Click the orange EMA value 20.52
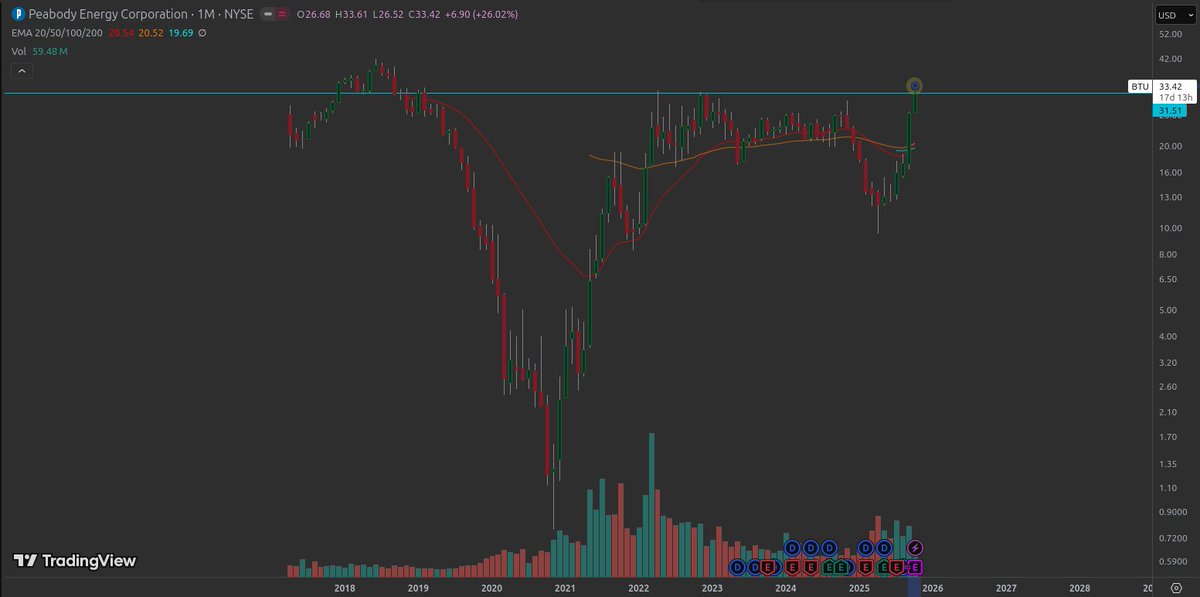Viewport: 1200px width, 597px height. point(151,33)
